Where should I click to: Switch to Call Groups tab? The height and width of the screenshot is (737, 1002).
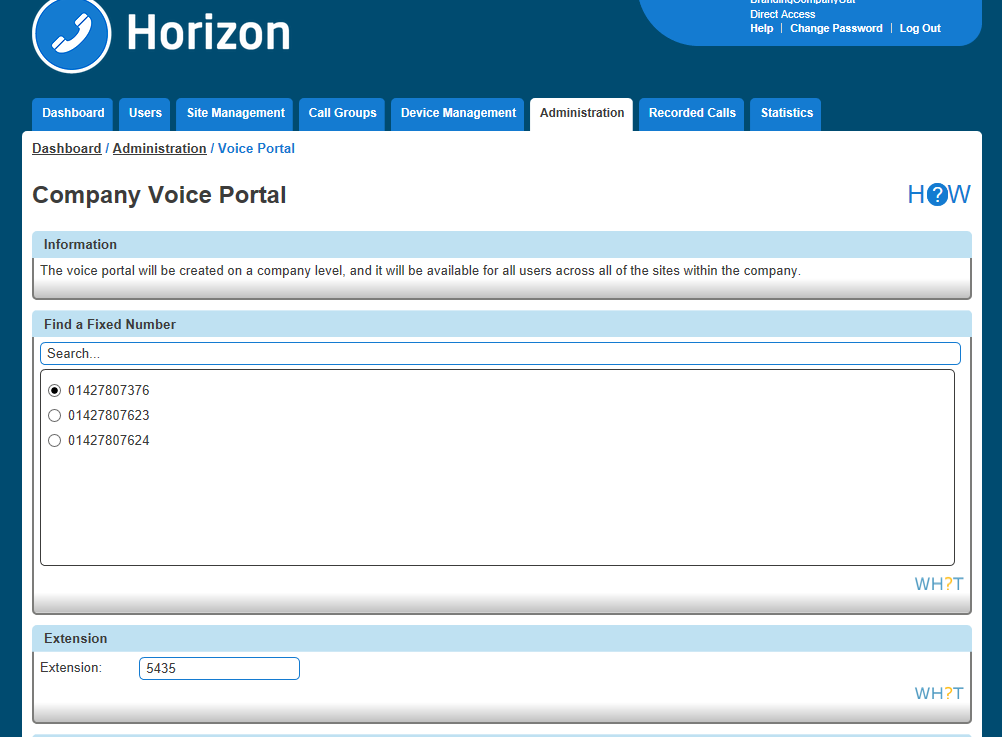coord(342,114)
